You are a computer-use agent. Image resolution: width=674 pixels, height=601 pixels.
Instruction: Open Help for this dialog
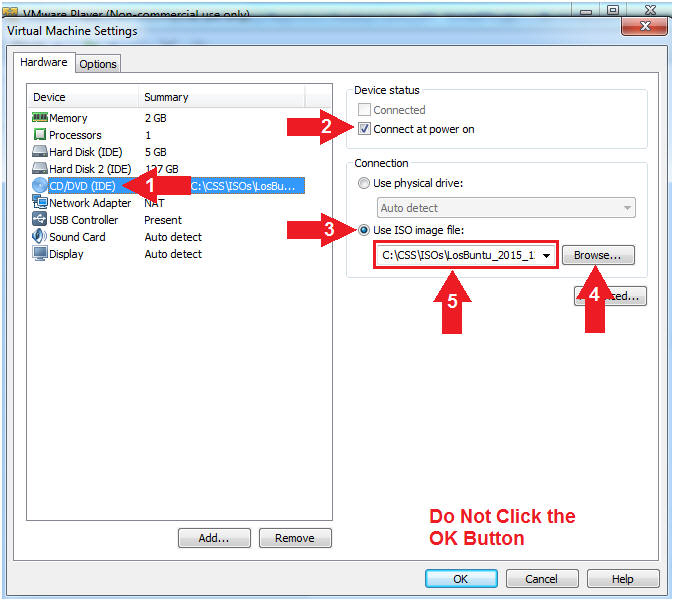click(623, 579)
